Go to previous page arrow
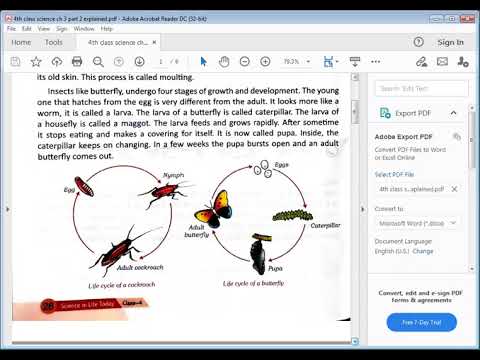 [119, 62]
